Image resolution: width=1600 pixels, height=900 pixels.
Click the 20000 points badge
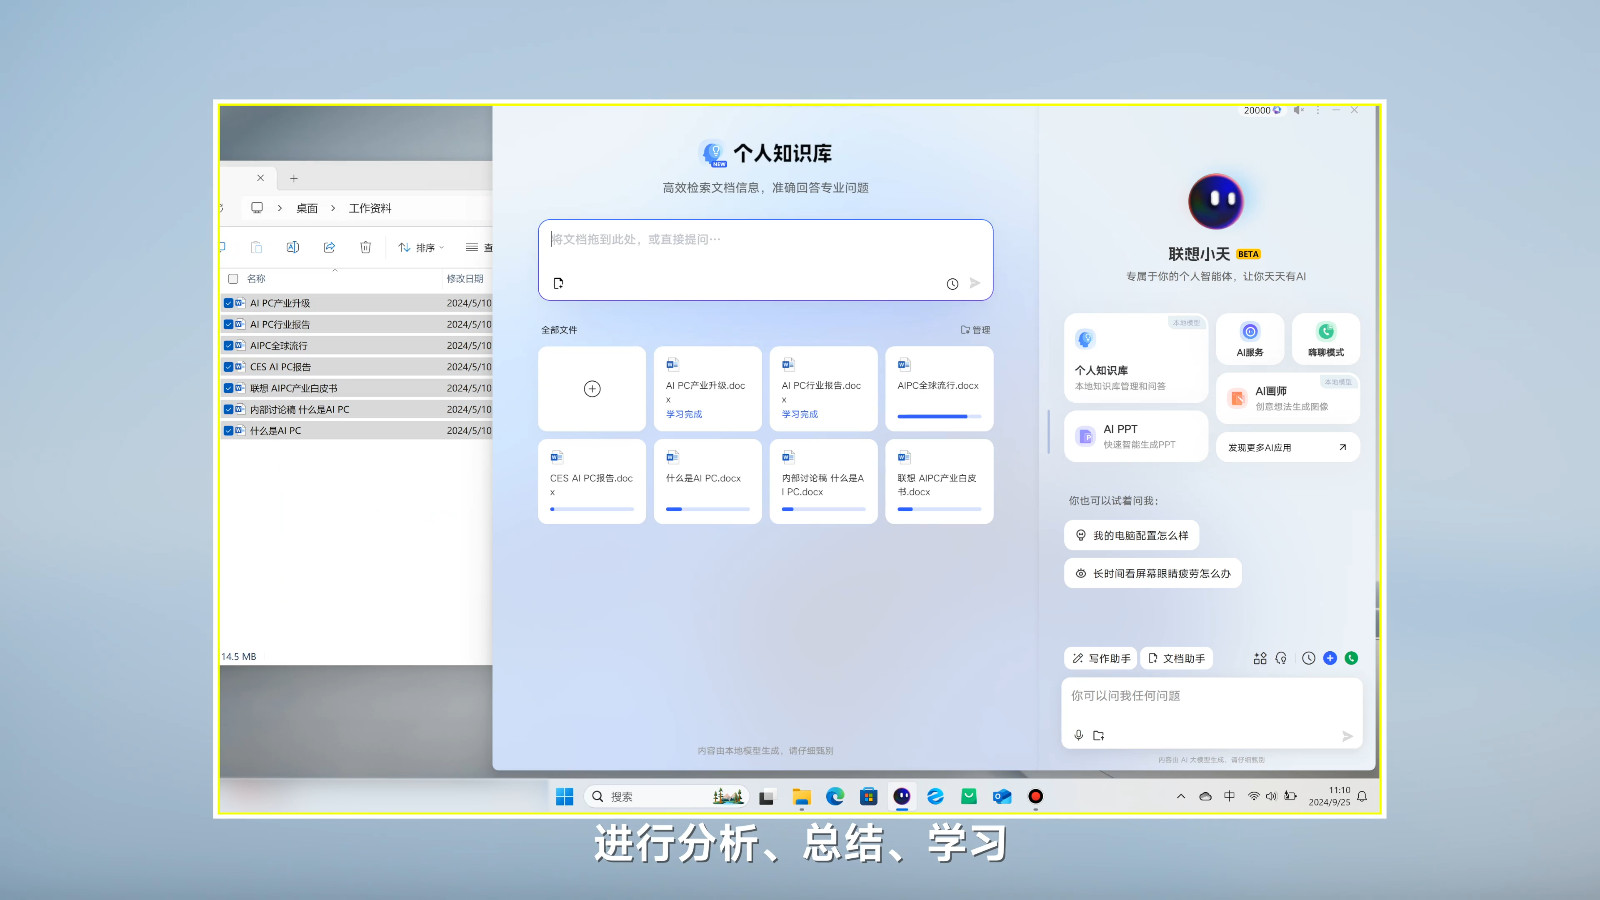coord(1262,110)
